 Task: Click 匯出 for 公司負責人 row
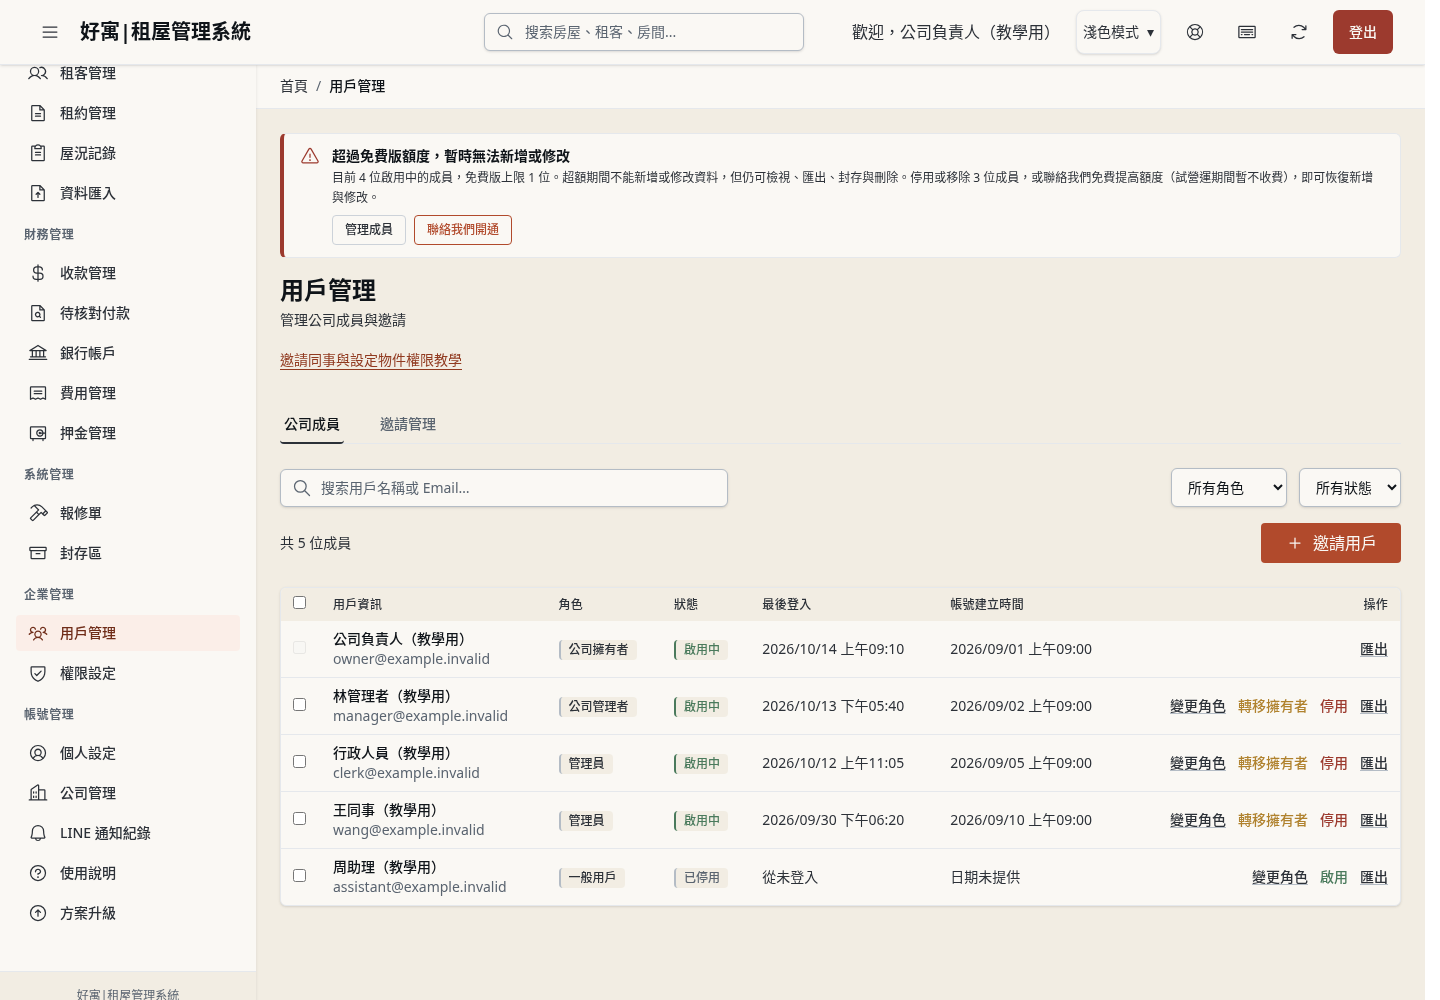tap(1374, 649)
